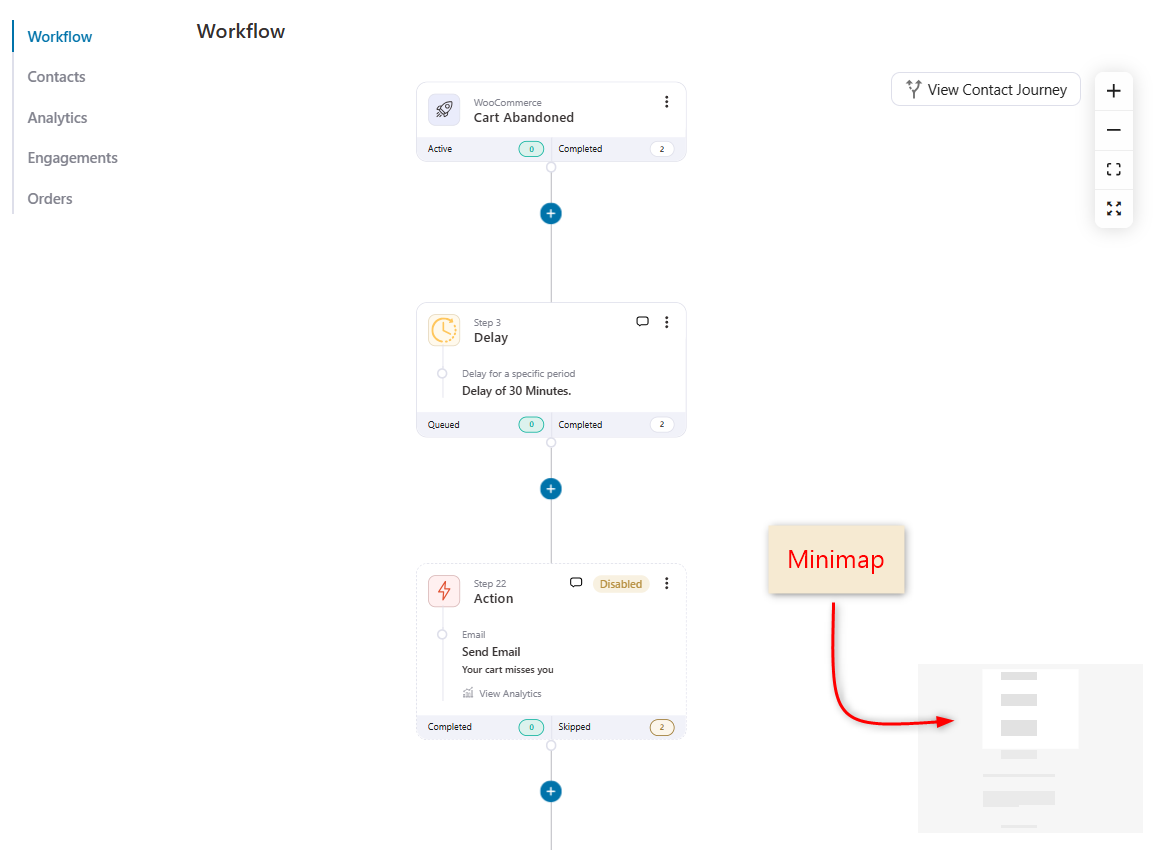Click the Completed count on Delay step

[x=662, y=425]
